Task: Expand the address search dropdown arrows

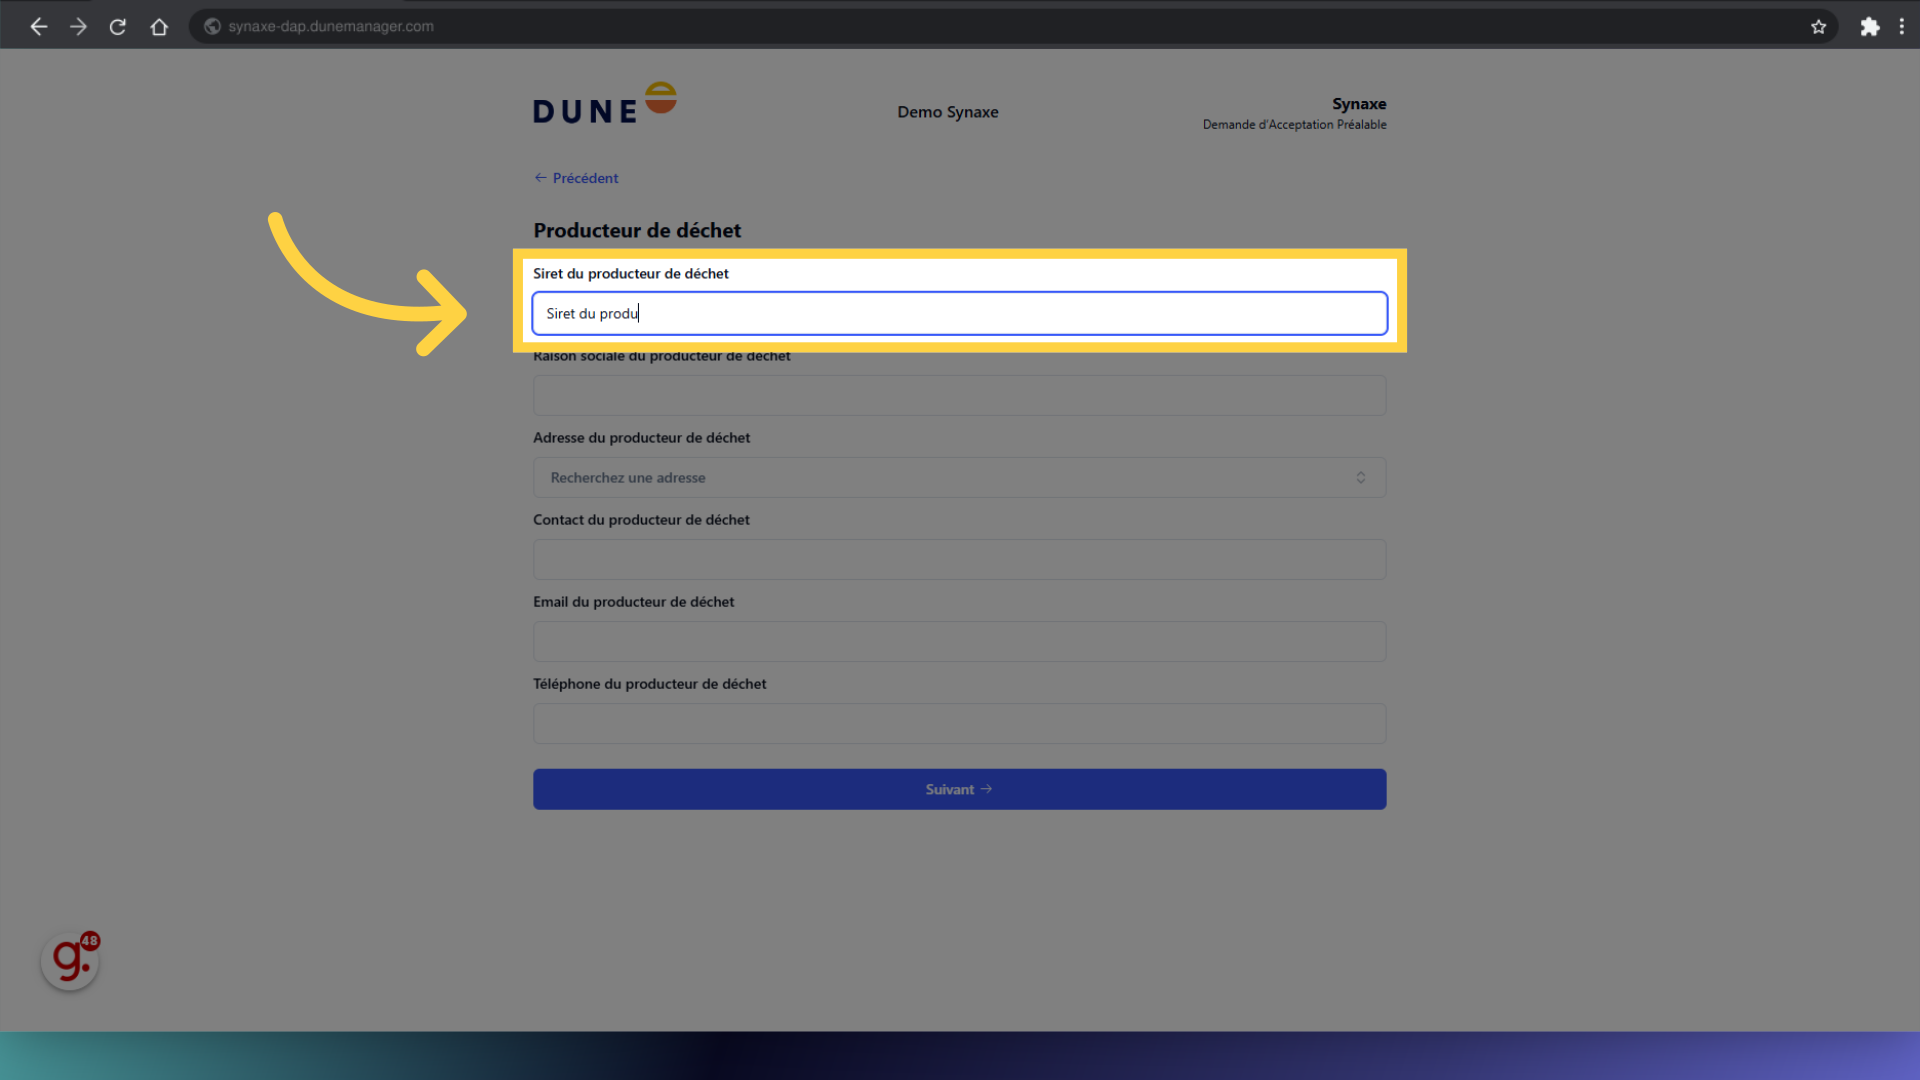Action: [1360, 478]
